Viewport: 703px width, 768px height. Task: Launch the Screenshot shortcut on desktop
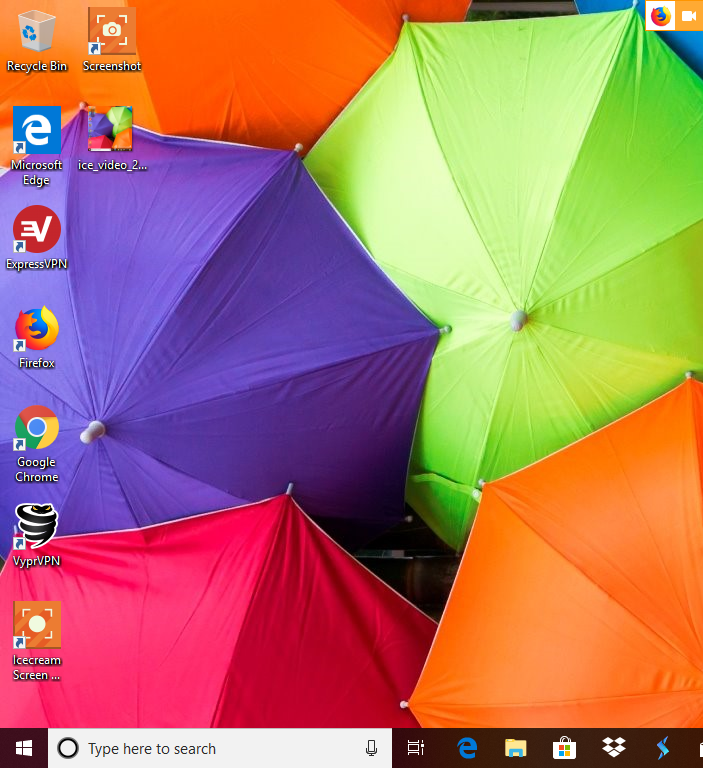tap(112, 30)
